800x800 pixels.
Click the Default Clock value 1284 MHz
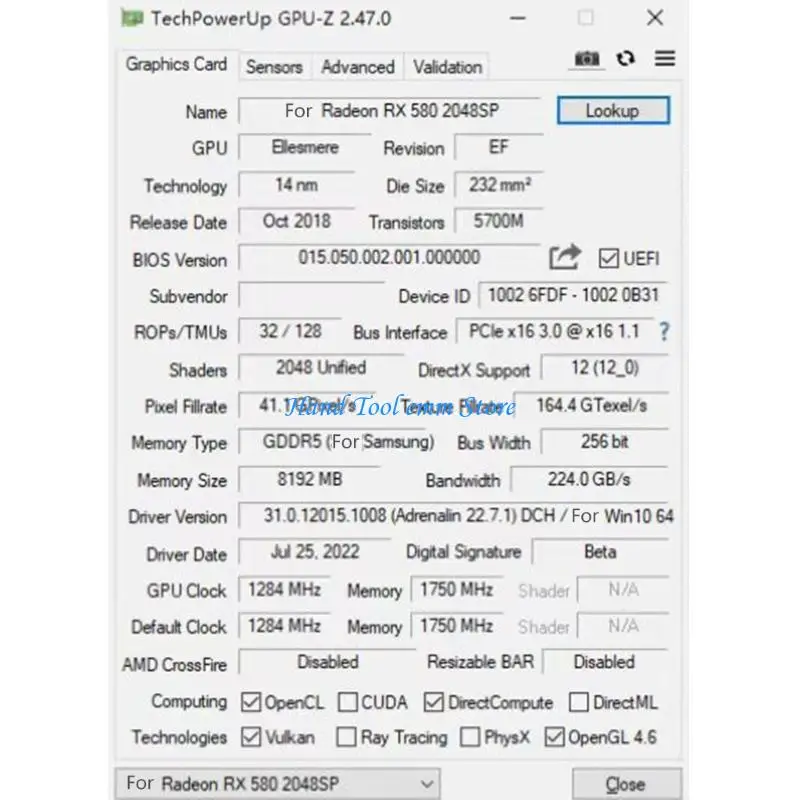(x=284, y=626)
